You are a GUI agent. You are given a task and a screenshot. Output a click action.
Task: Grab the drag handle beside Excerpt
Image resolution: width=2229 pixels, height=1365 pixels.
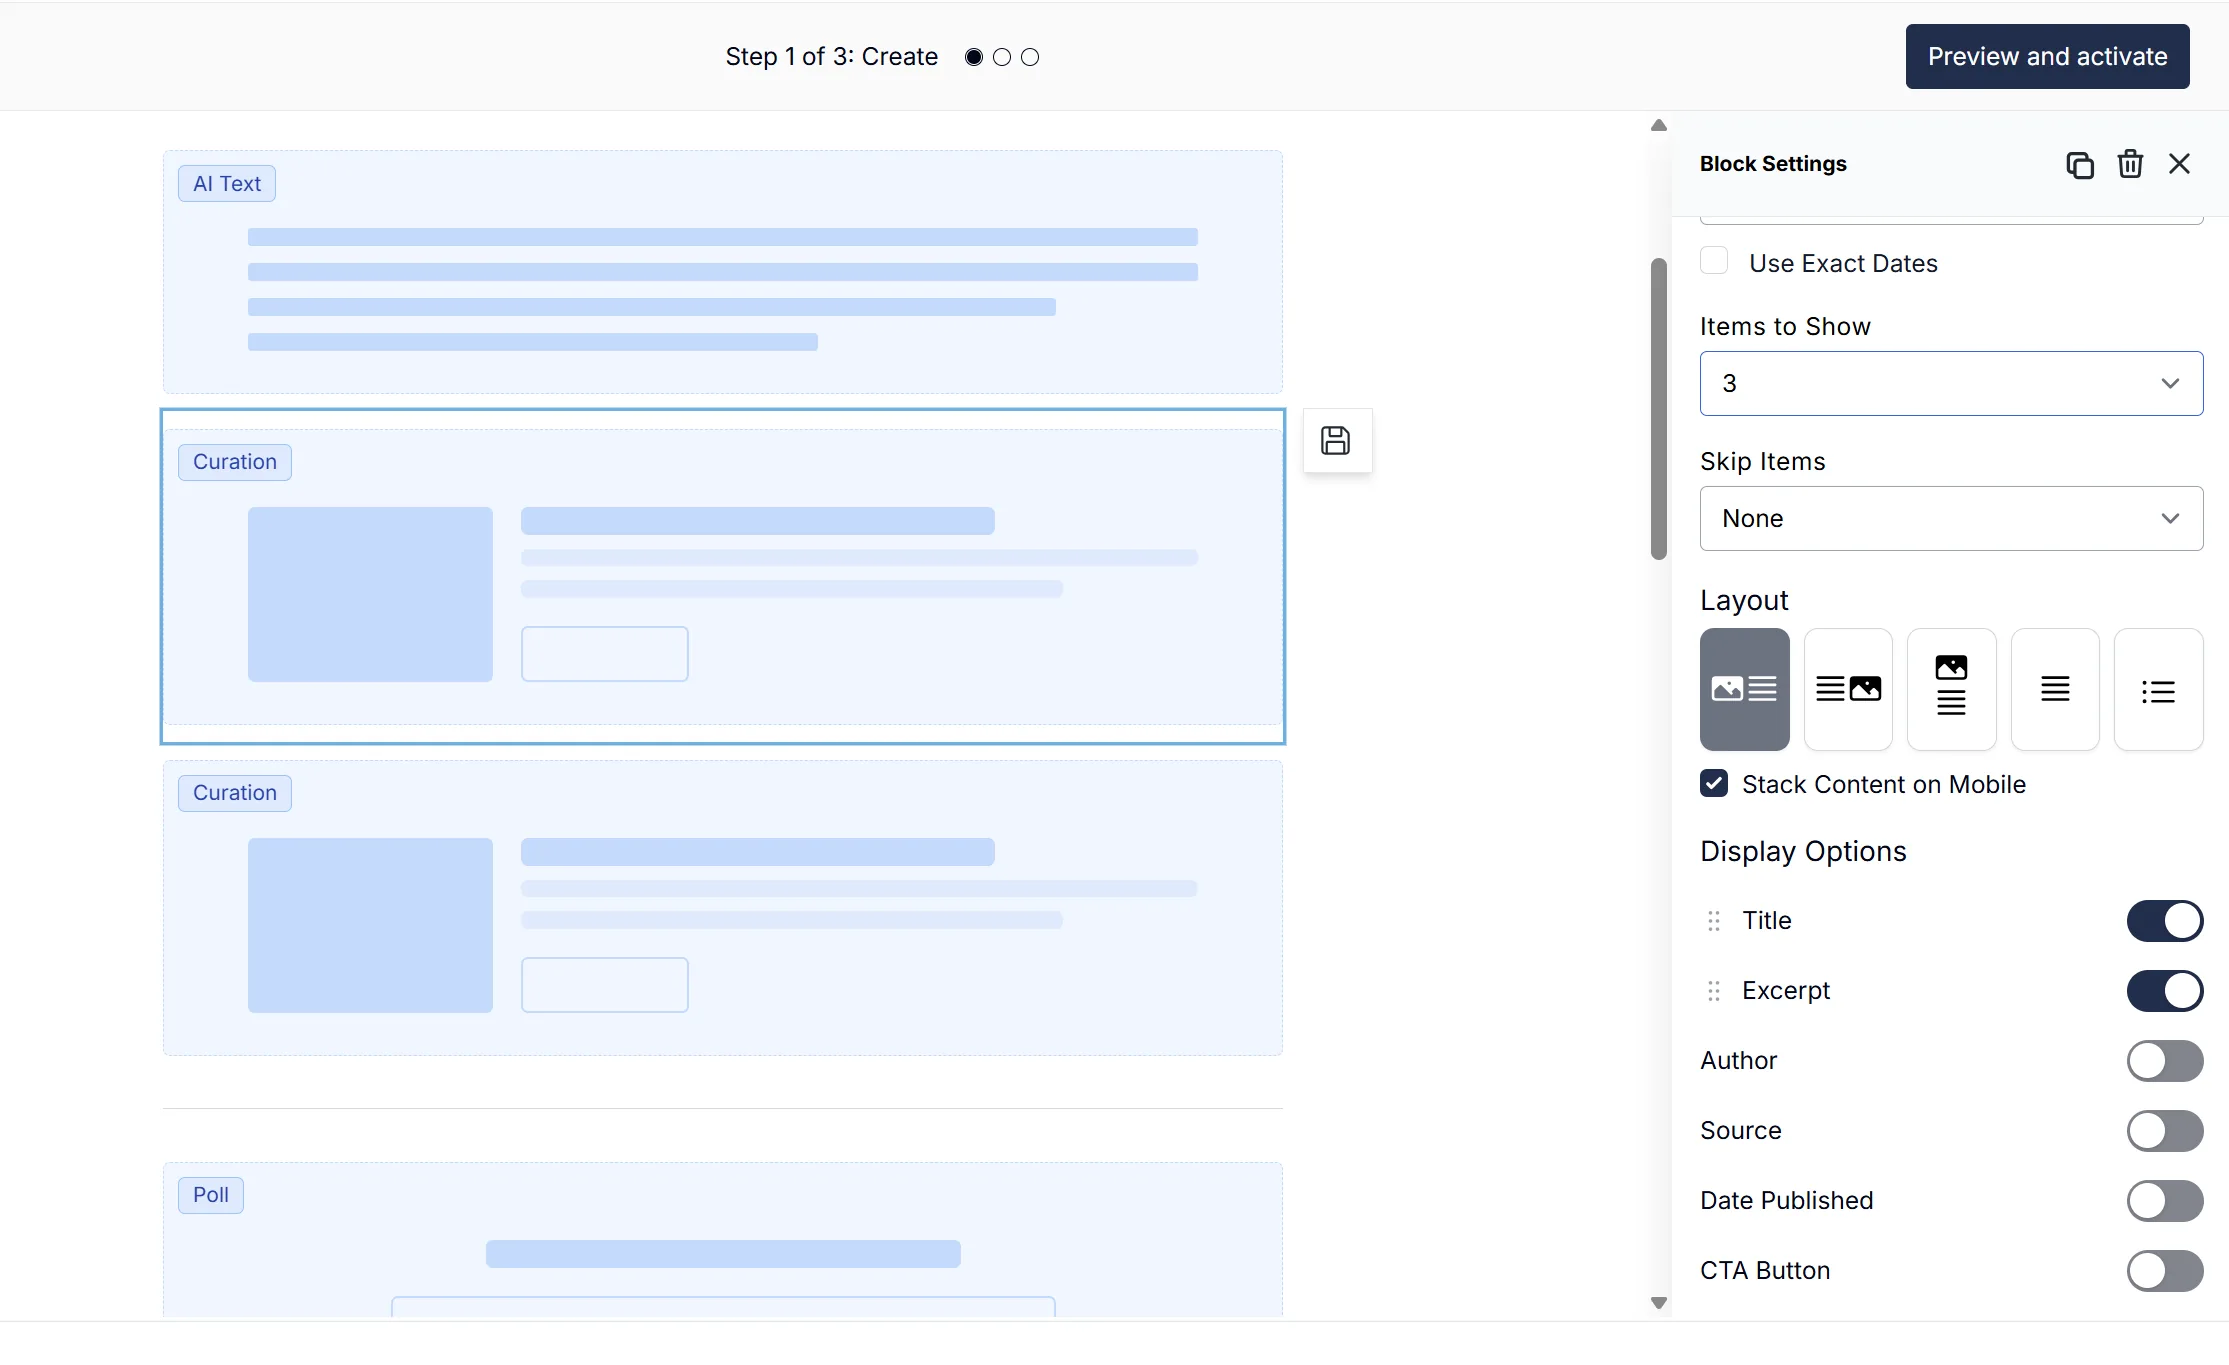1714,991
